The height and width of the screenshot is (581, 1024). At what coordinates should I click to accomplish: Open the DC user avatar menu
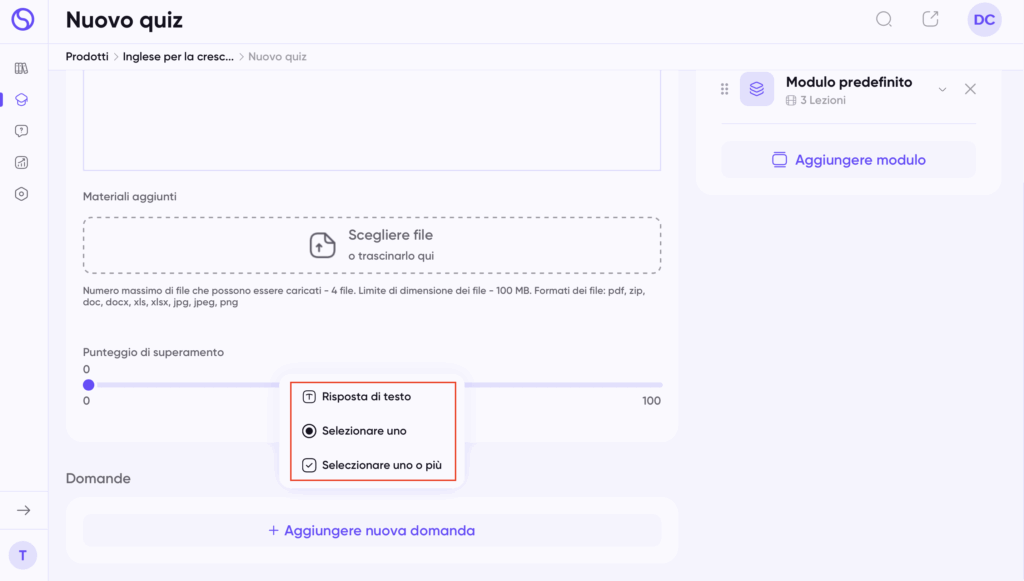[984, 20]
